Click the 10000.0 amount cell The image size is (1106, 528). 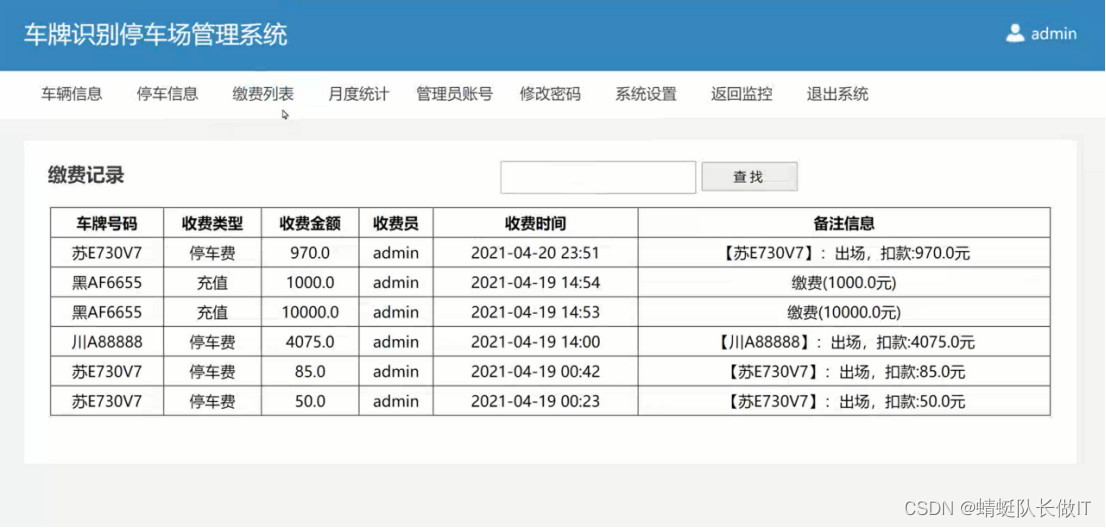(310, 312)
